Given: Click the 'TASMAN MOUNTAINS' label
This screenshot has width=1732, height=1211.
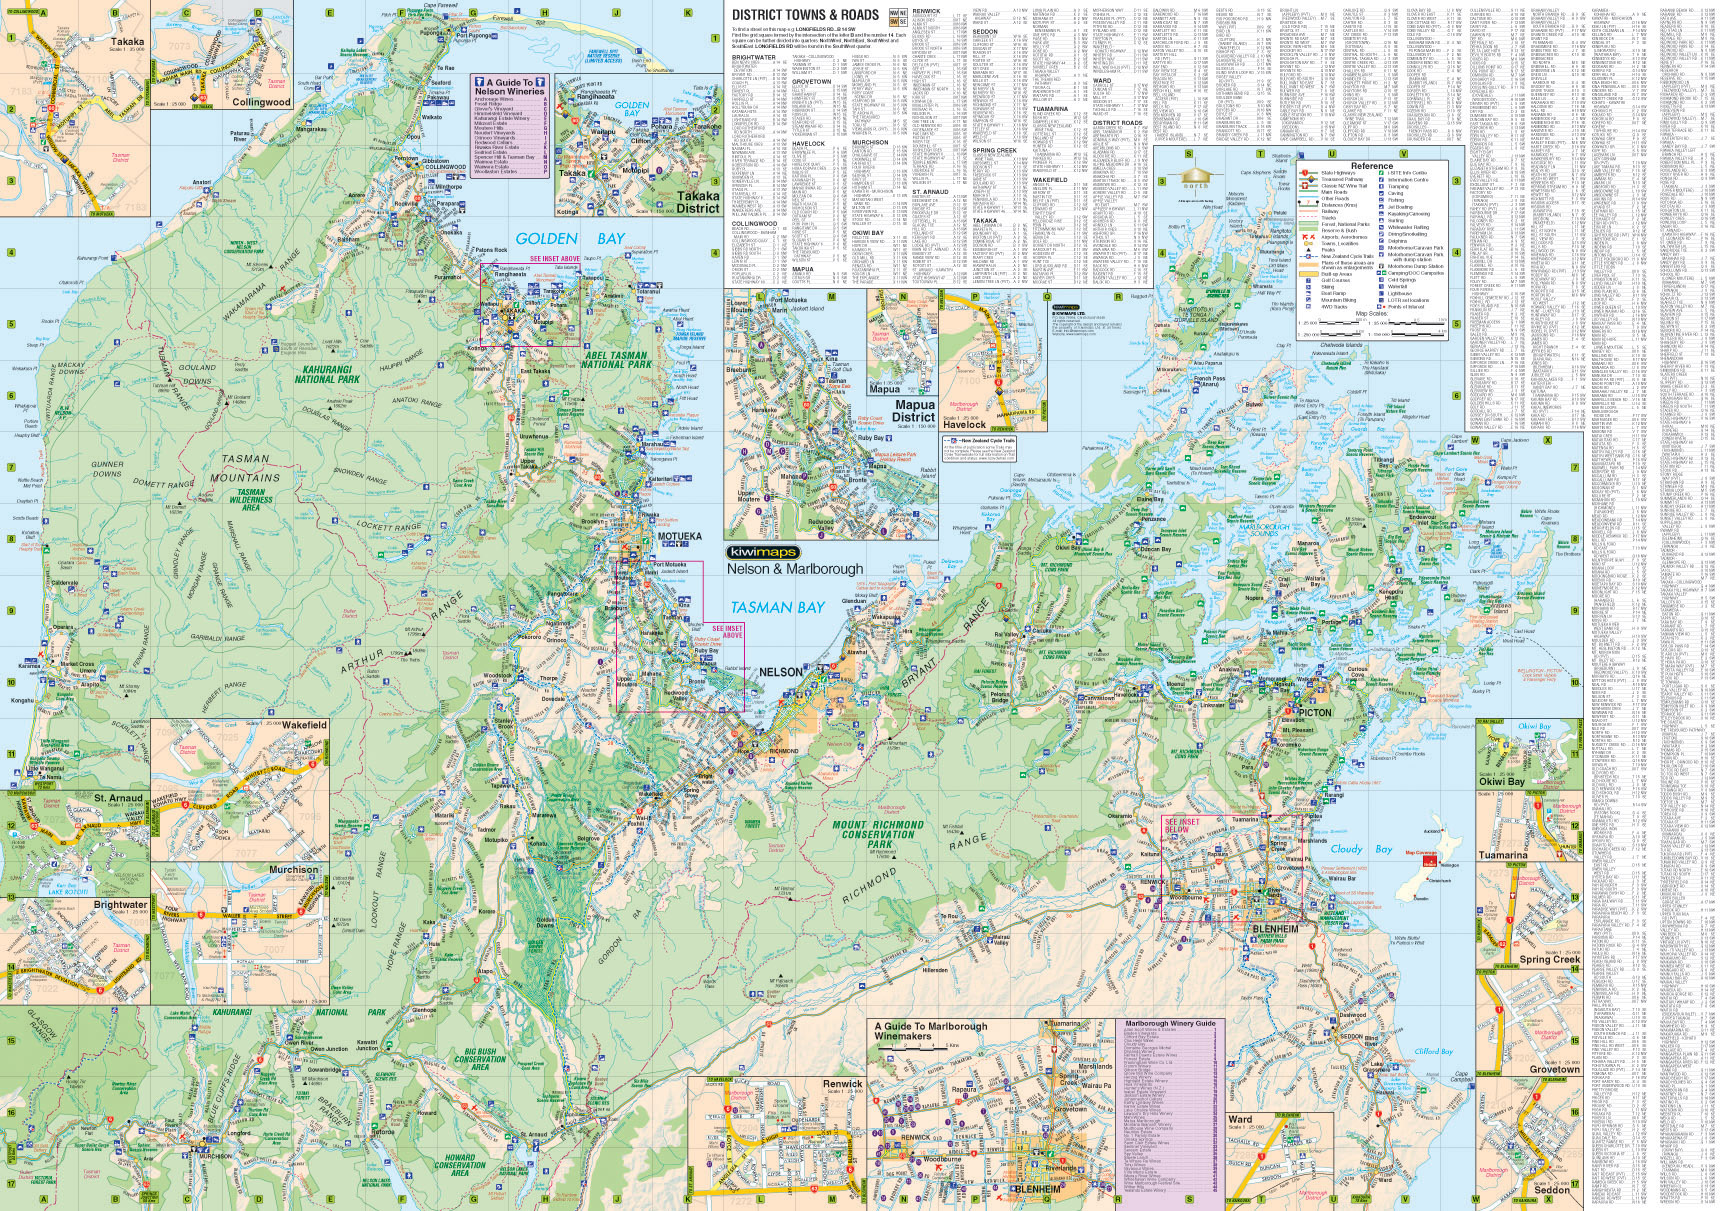Looking at the screenshot, I should 245,468.
